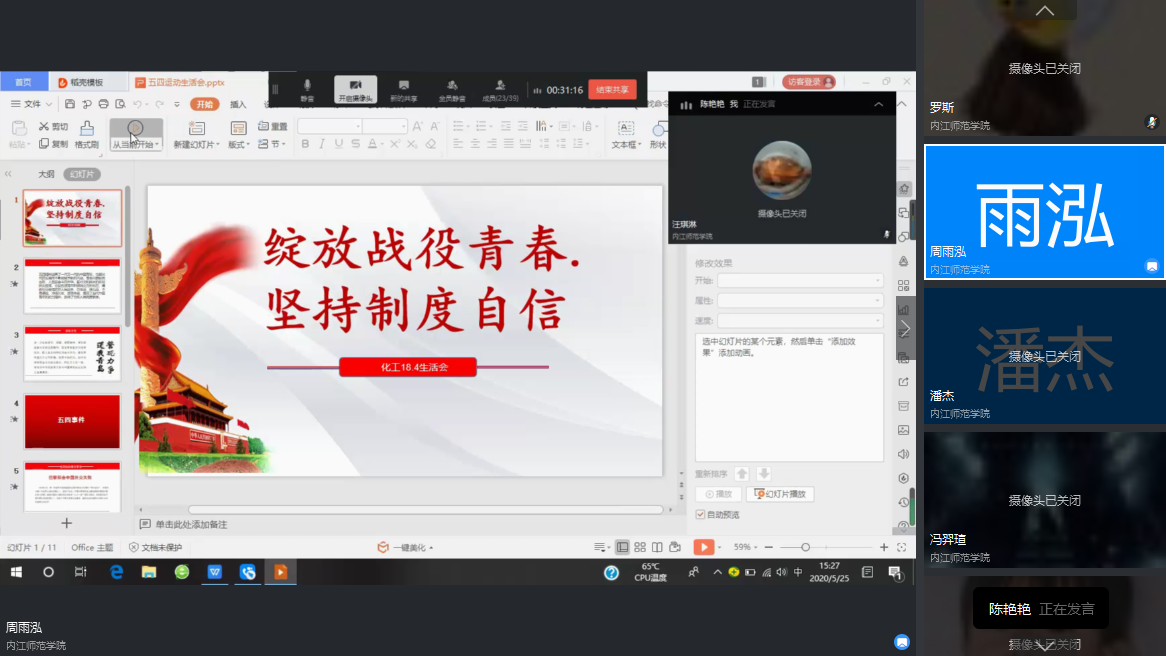Open the 速度 dropdown in animation panel
This screenshot has width=1166, height=656.
800,321
